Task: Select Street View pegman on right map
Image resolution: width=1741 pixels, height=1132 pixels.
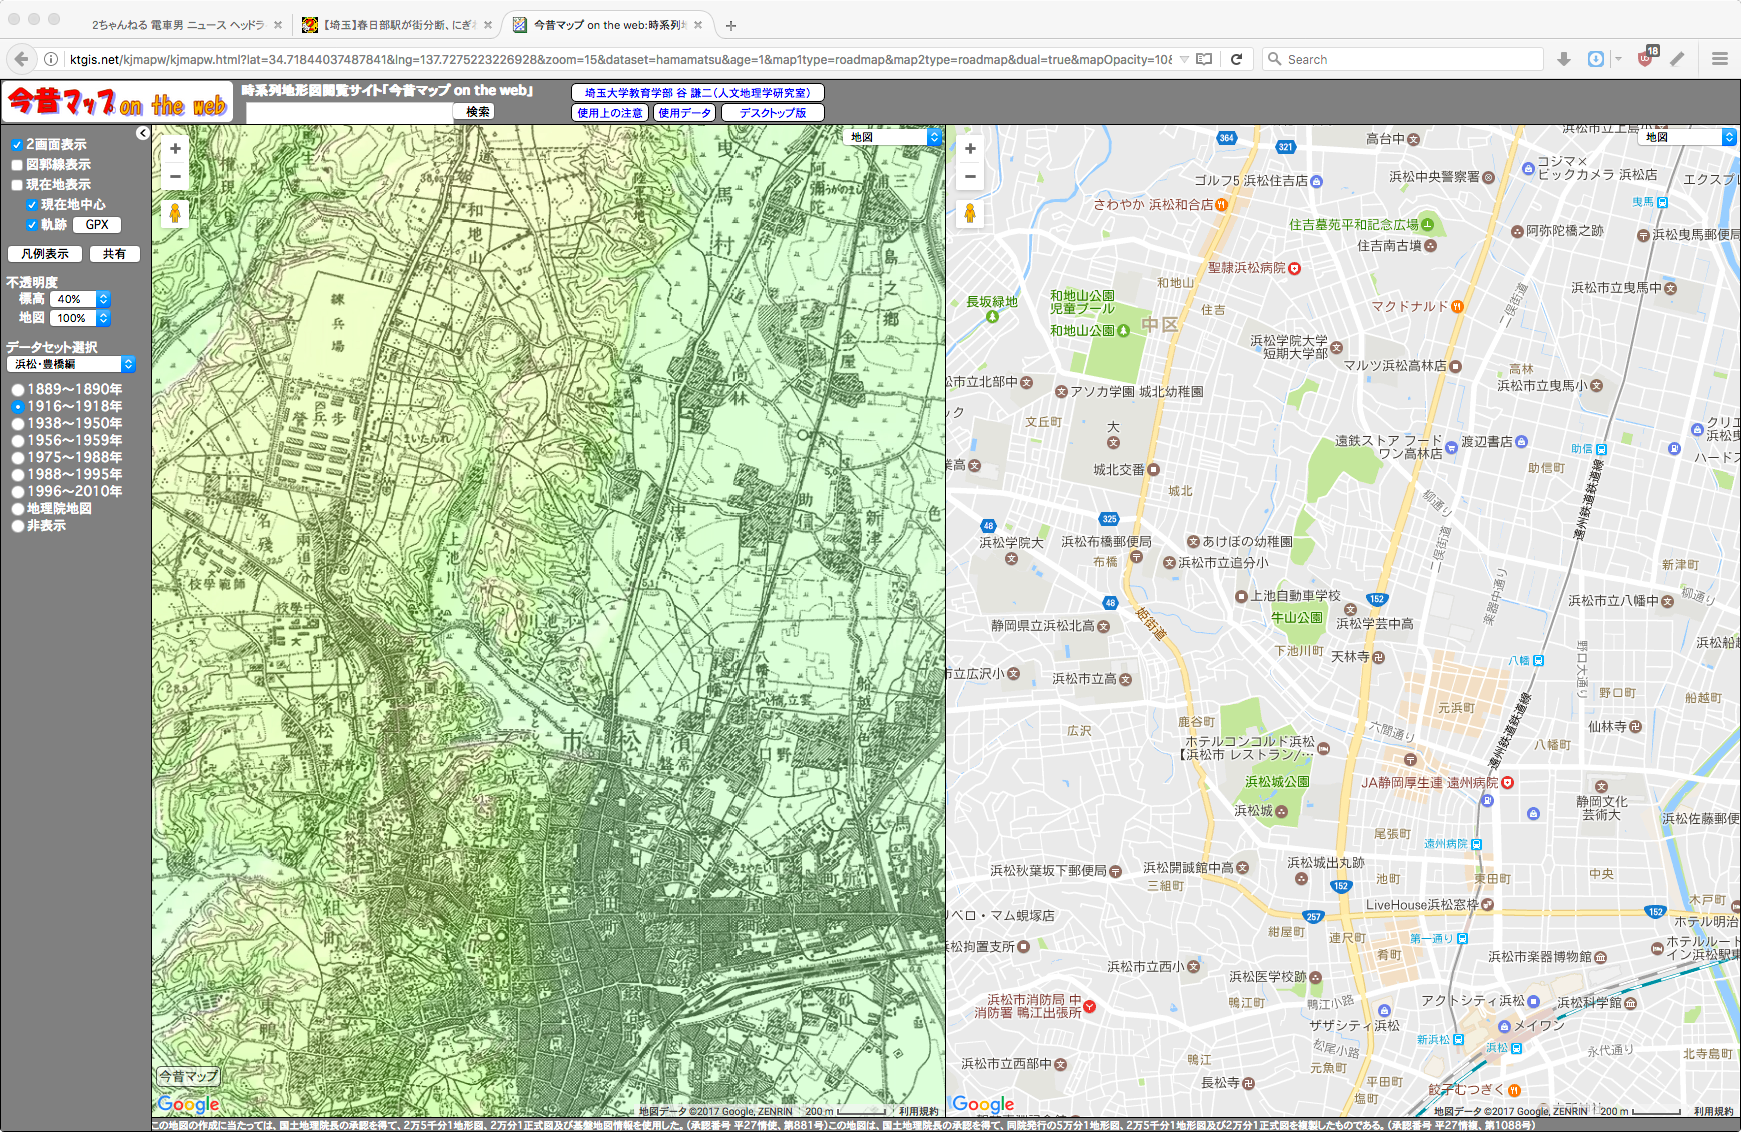Action: pyautogui.click(x=970, y=213)
